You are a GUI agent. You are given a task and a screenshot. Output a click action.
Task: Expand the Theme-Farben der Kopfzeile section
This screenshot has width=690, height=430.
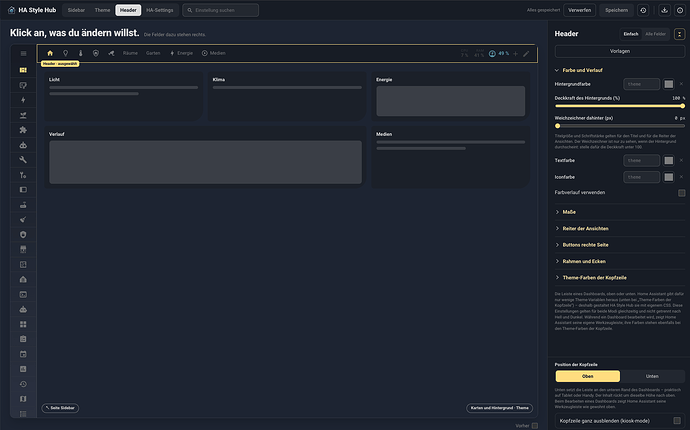[620, 278]
